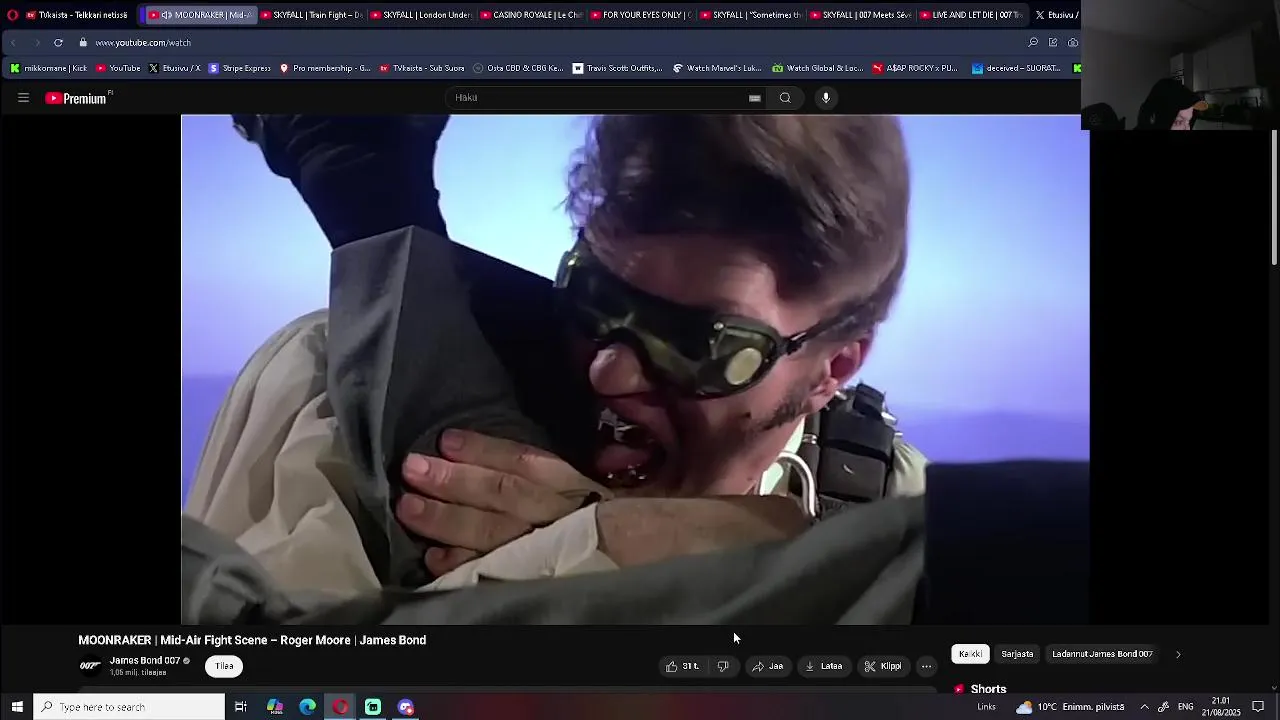This screenshot has width=1280, height=720.
Task: Click the edit icon in address bar
Action: pyautogui.click(x=1053, y=43)
